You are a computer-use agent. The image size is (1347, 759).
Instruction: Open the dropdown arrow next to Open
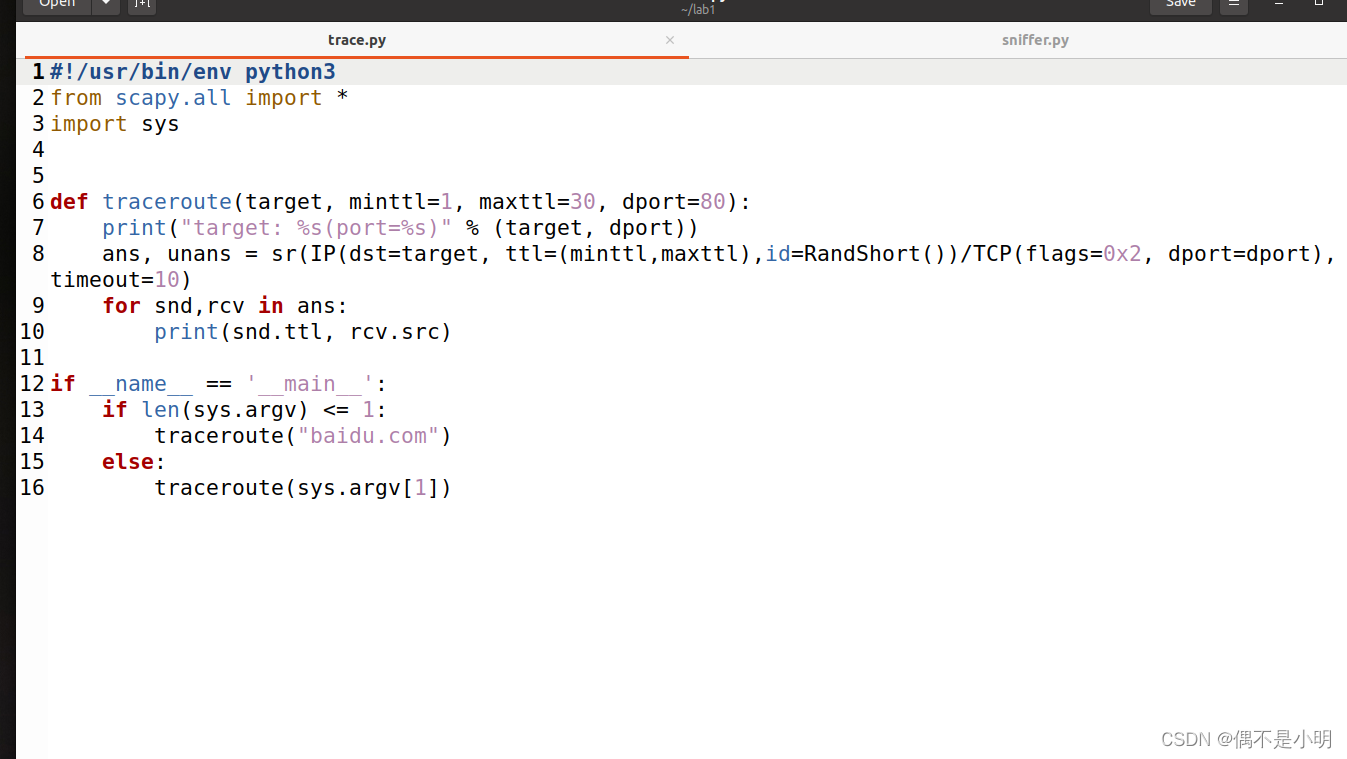pos(105,5)
